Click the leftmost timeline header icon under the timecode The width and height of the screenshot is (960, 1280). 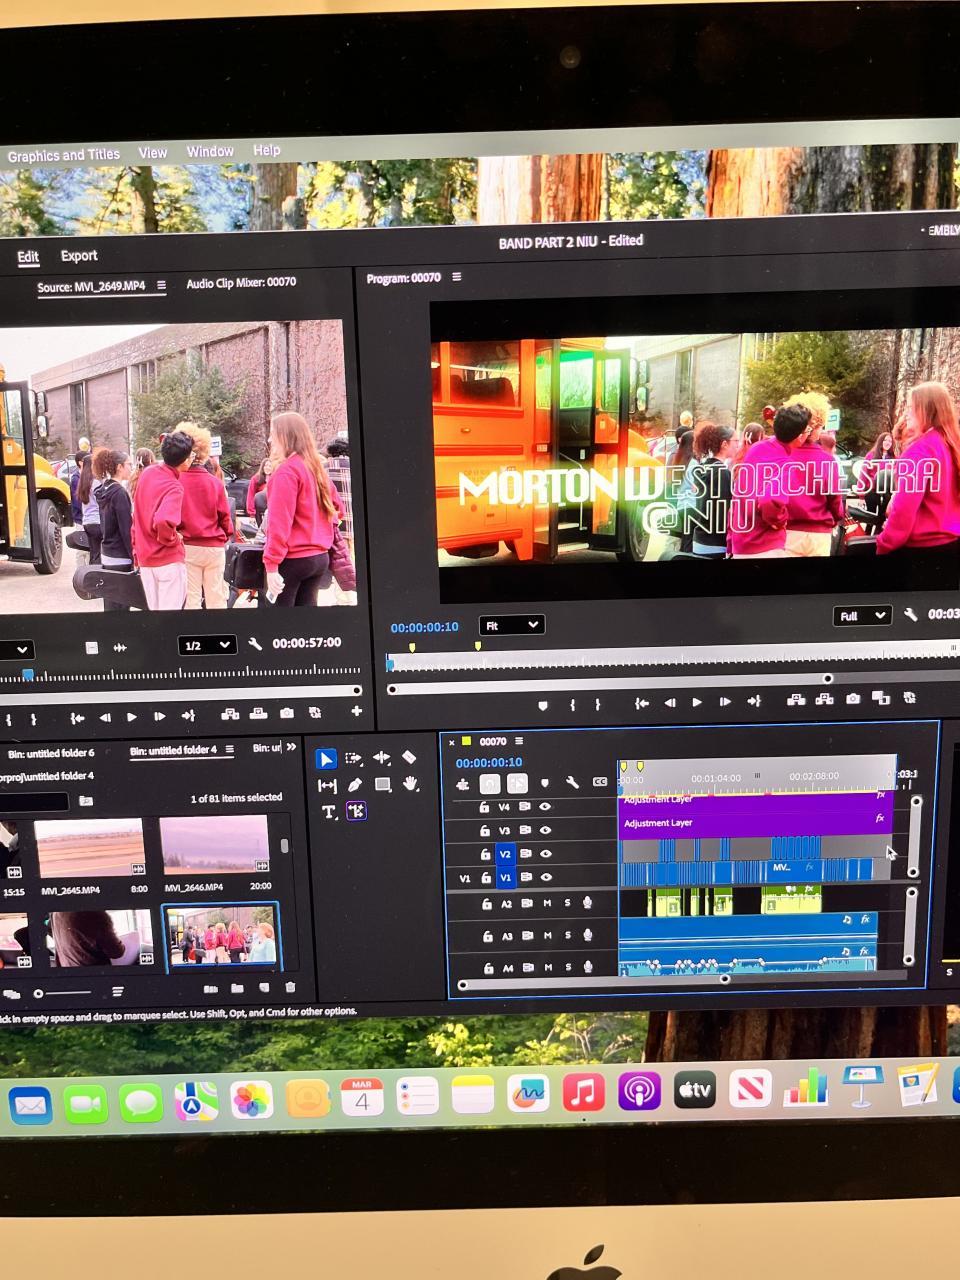[x=462, y=785]
